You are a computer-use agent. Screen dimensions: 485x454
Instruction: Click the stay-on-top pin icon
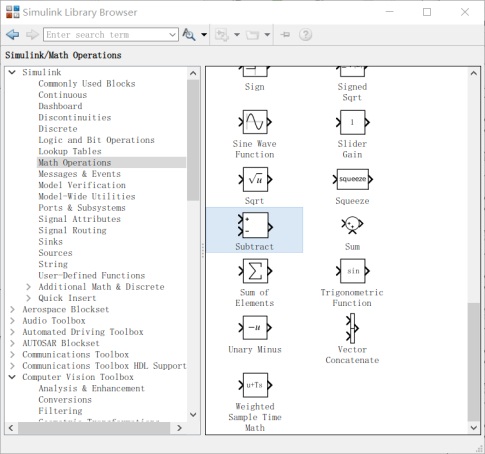click(x=285, y=34)
